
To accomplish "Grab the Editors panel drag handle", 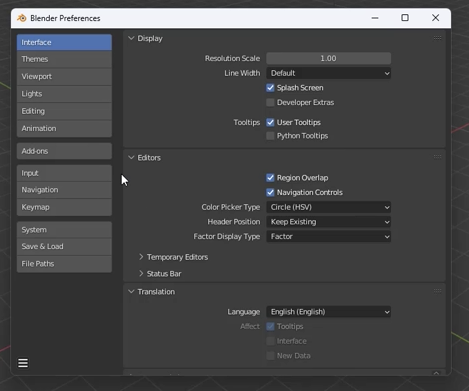I will pos(437,157).
